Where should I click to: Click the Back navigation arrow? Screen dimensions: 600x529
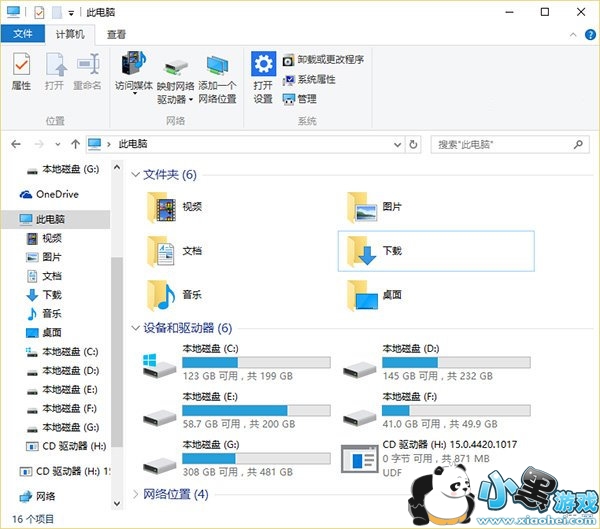(x=16, y=144)
